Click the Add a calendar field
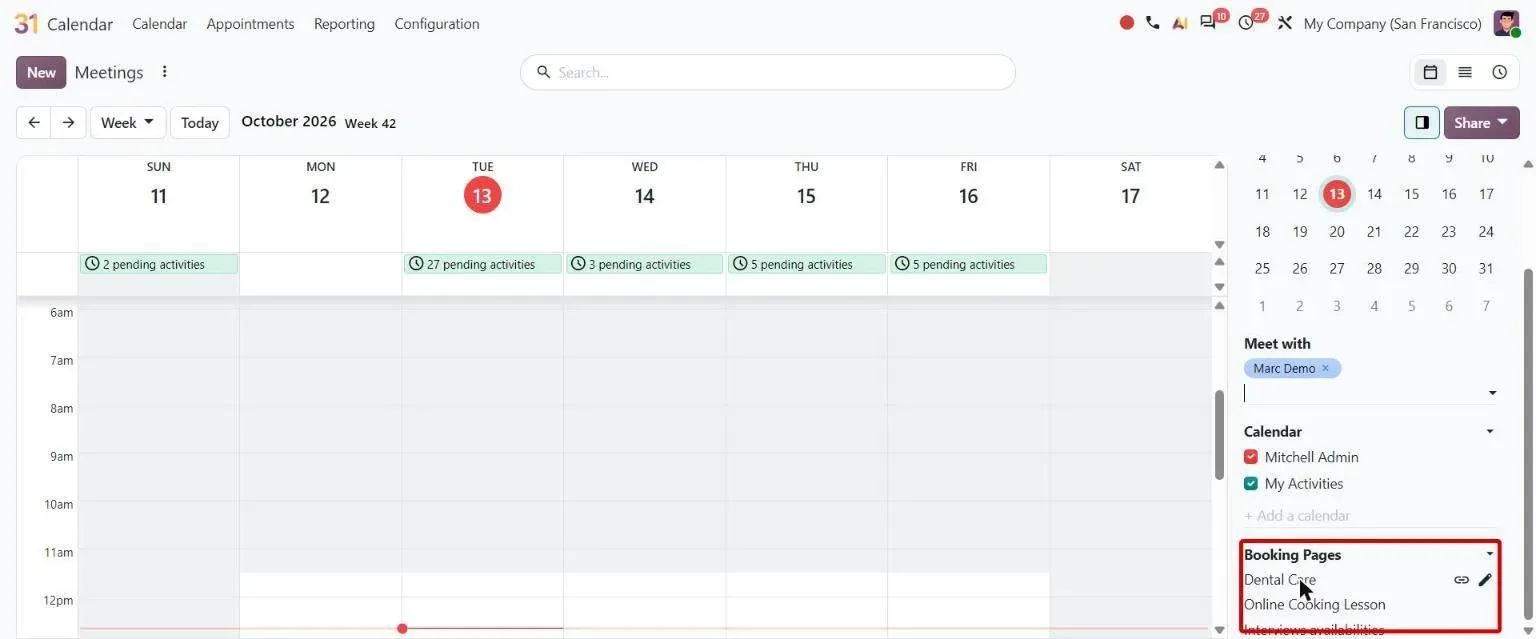The image size is (1536, 639). tap(1370, 515)
